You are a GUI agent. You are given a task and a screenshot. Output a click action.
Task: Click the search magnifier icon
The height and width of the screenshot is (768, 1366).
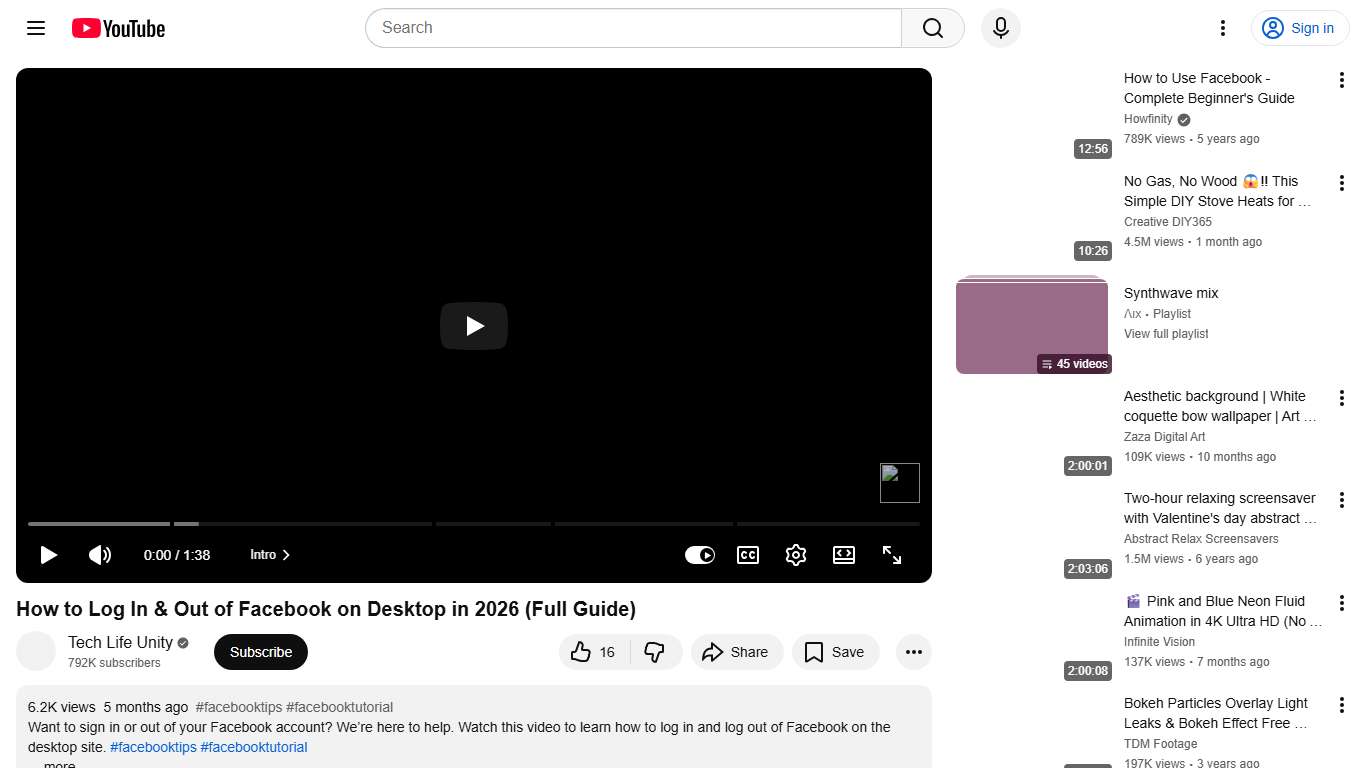(931, 28)
